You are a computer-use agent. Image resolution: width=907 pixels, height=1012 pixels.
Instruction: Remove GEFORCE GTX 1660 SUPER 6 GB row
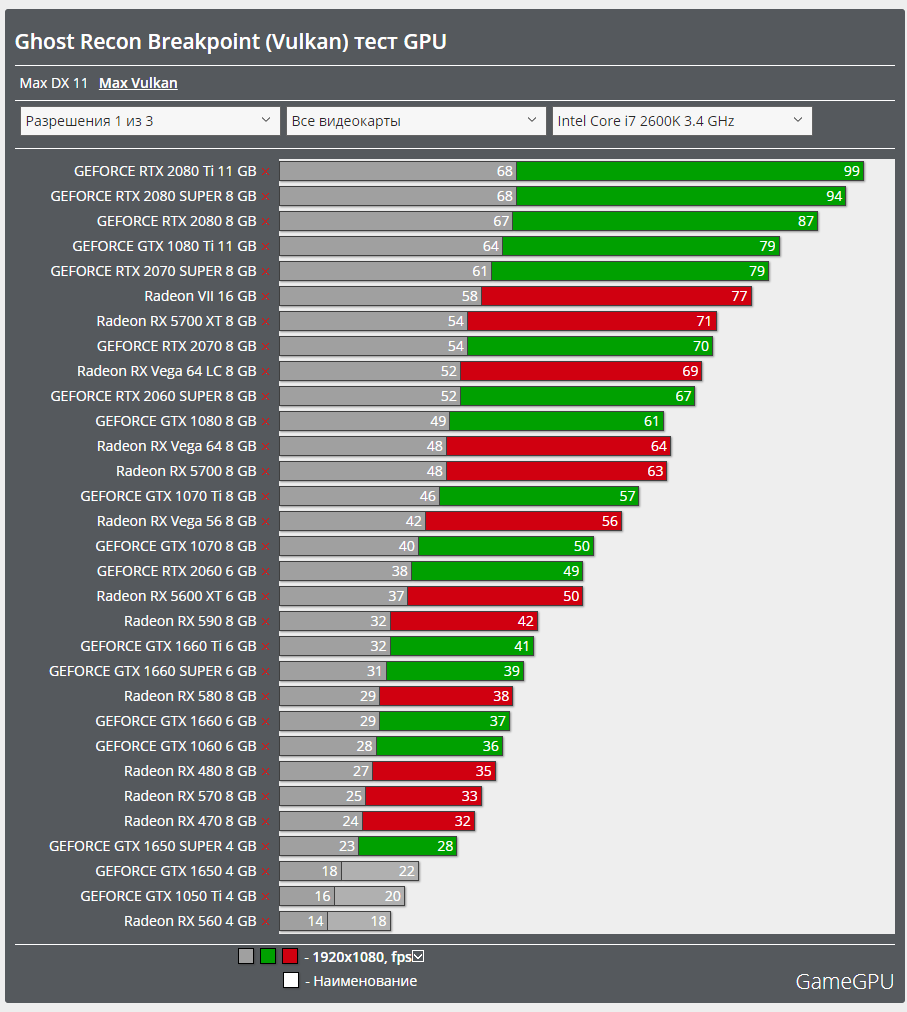click(x=265, y=672)
